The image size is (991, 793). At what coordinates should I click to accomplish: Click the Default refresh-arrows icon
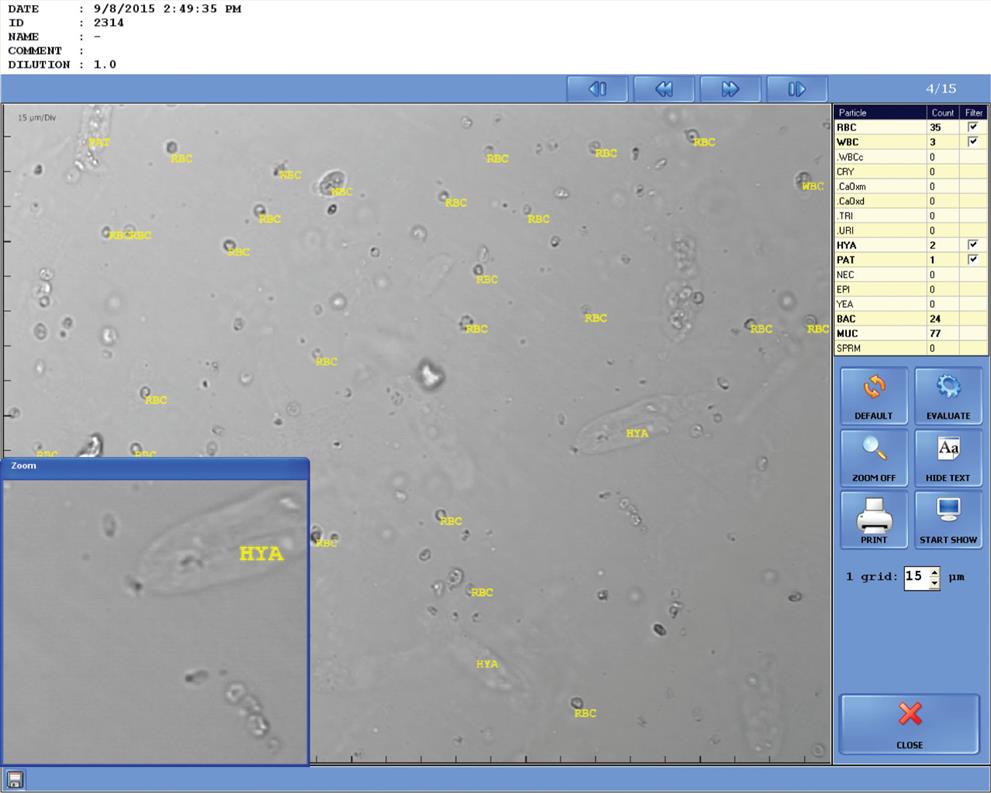873,388
